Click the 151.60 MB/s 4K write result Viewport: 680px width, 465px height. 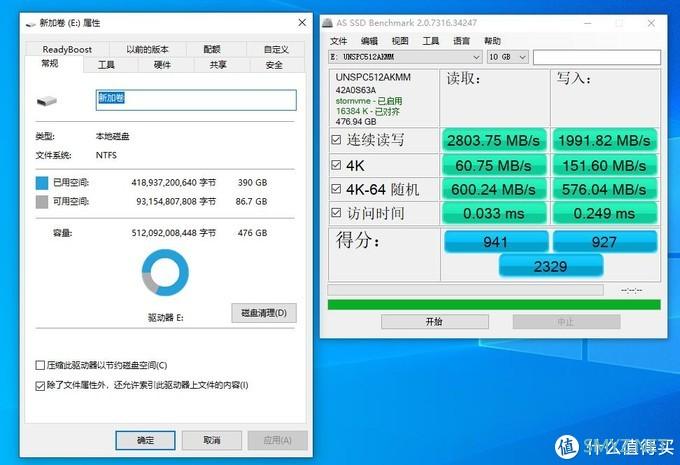(605, 166)
